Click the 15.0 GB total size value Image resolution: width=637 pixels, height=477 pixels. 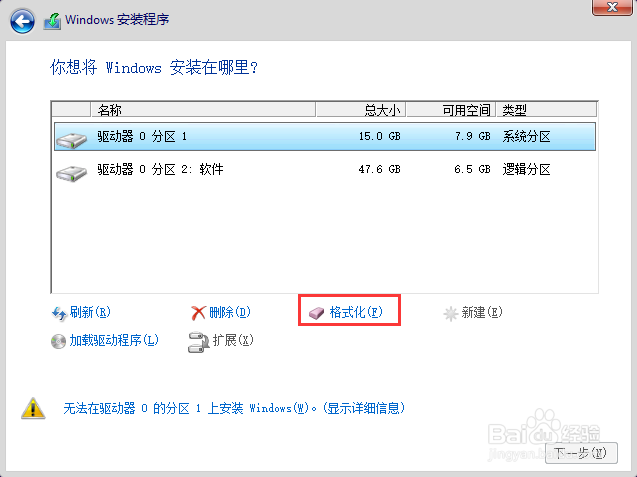pyautogui.click(x=379, y=136)
